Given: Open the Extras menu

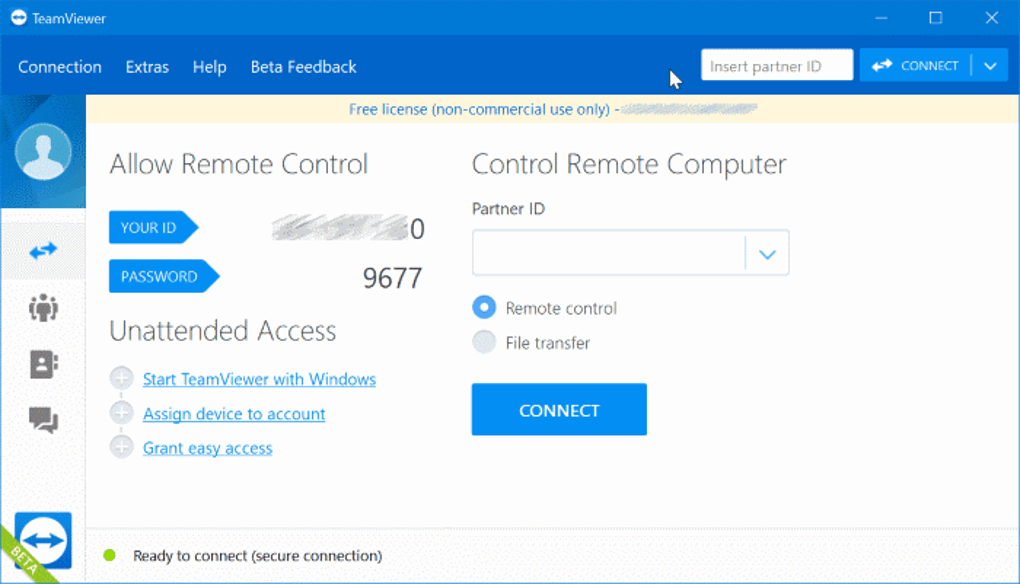Looking at the screenshot, I should click(147, 67).
